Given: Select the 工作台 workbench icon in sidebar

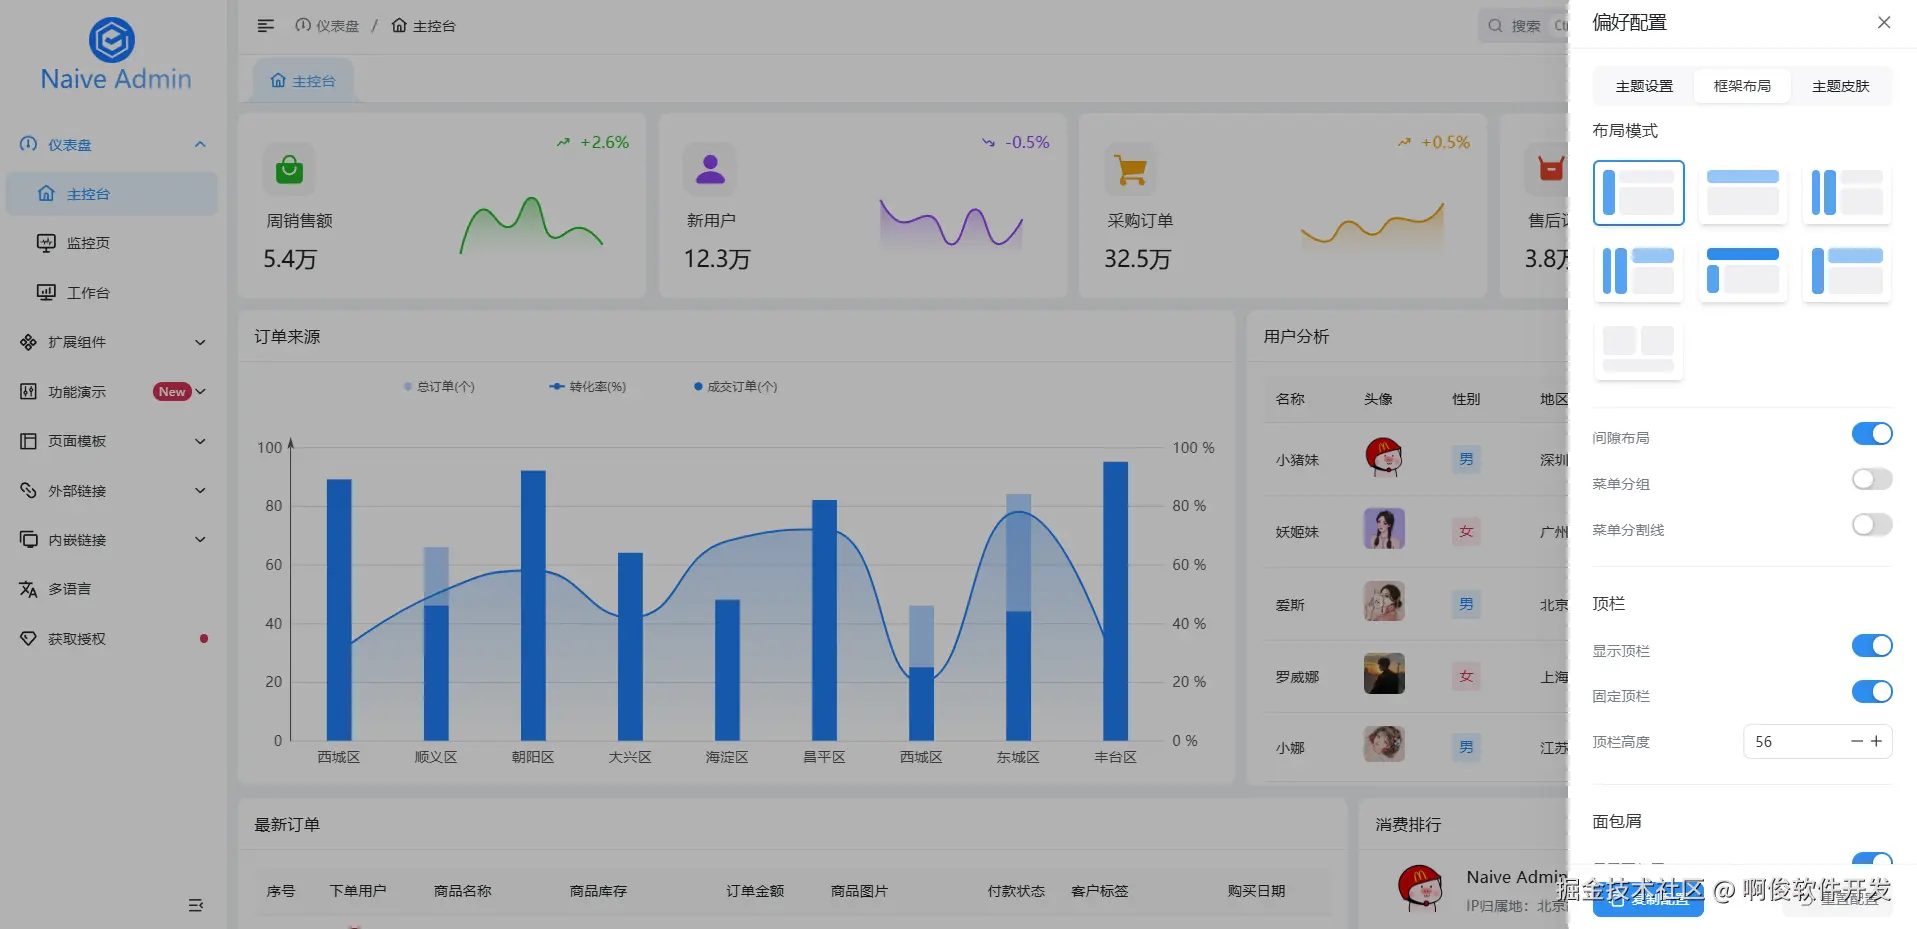Looking at the screenshot, I should pyautogui.click(x=46, y=292).
